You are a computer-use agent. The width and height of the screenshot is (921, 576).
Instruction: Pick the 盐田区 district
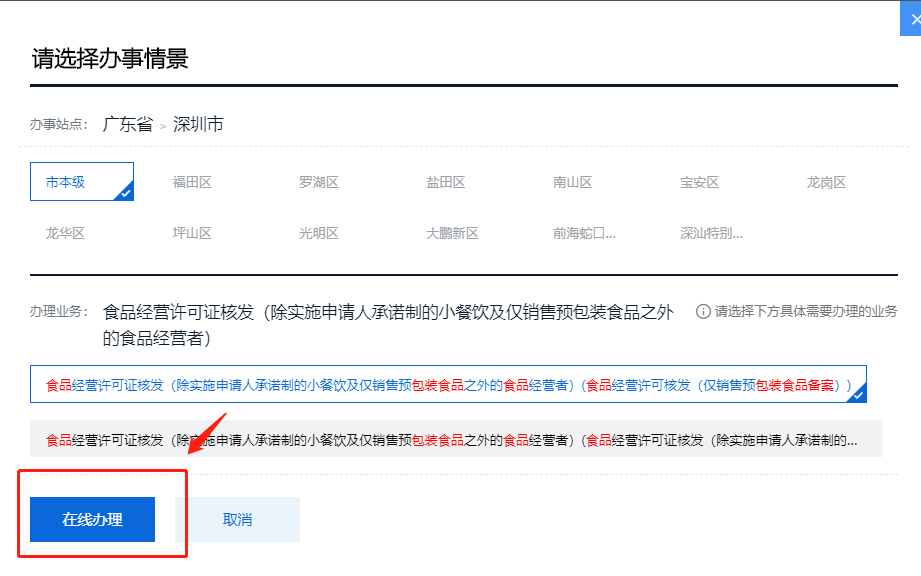pyautogui.click(x=446, y=182)
